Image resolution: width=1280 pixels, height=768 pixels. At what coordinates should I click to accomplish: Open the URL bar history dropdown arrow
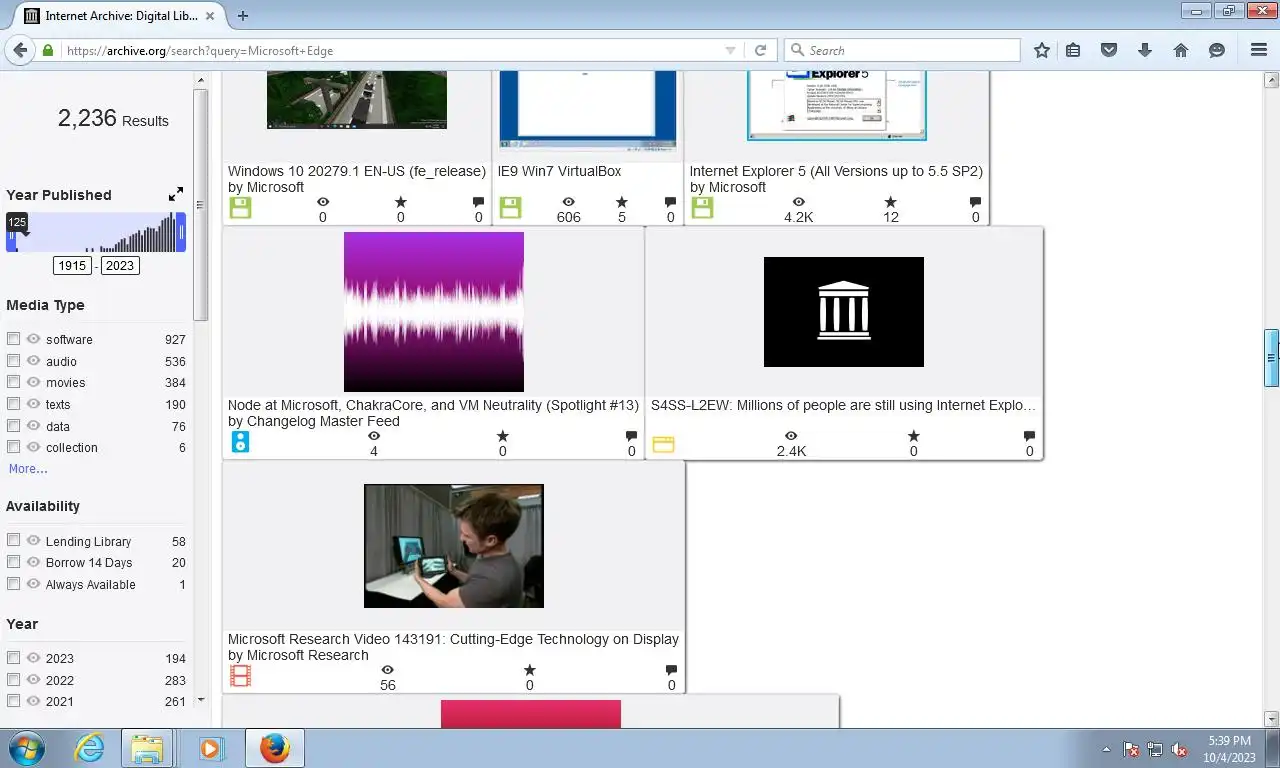coord(730,50)
